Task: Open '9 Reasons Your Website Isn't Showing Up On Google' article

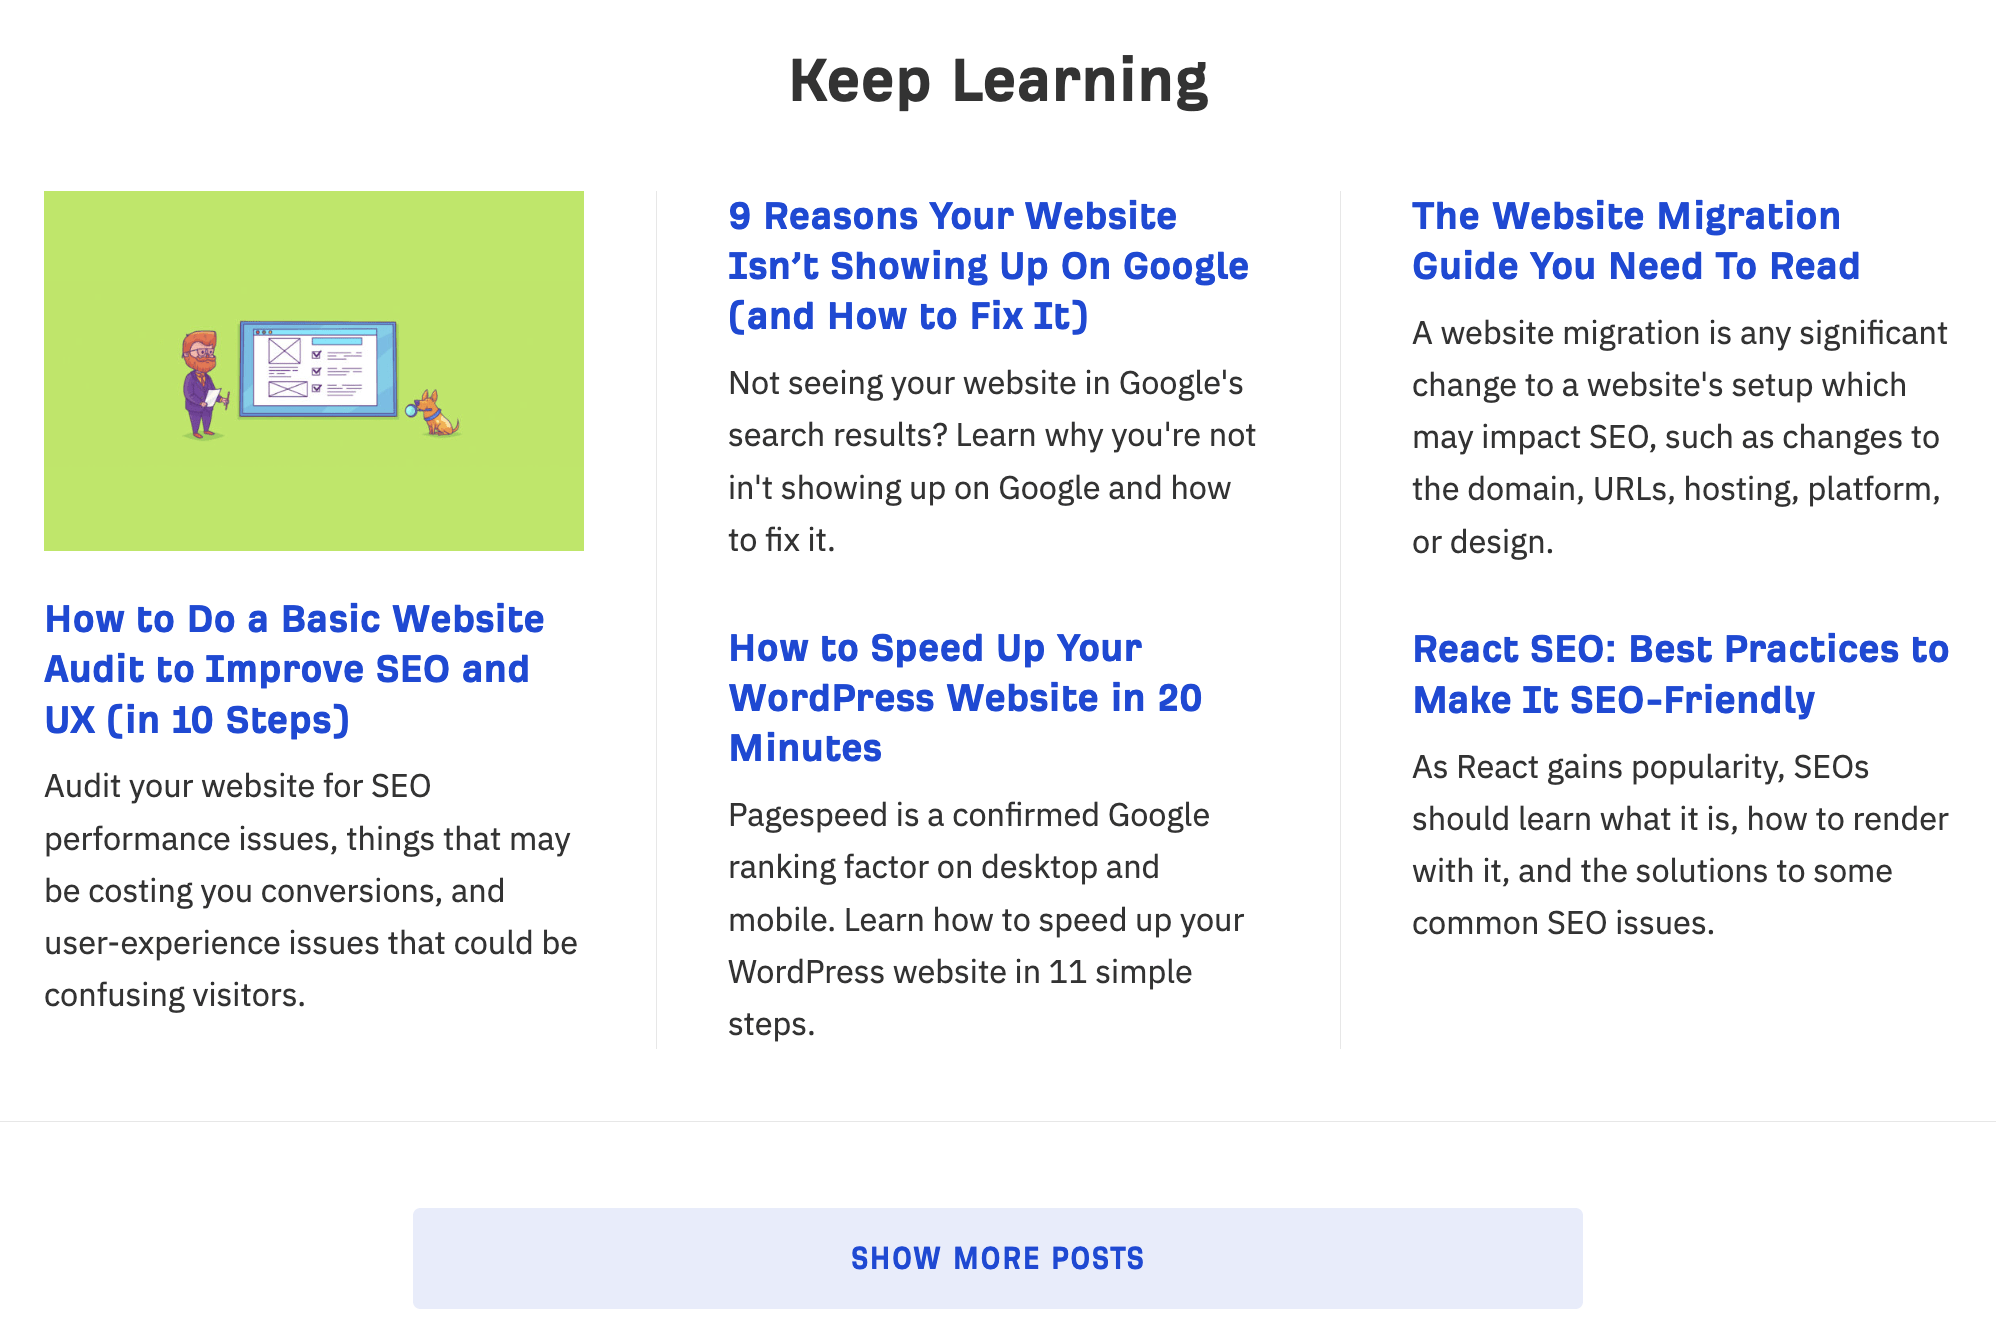Action: pyautogui.click(x=984, y=265)
